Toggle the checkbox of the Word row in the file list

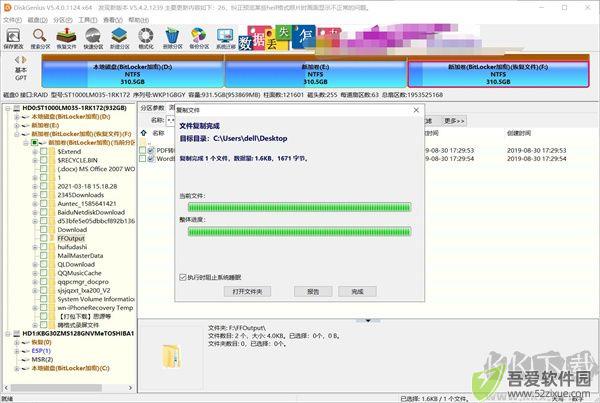point(143,158)
